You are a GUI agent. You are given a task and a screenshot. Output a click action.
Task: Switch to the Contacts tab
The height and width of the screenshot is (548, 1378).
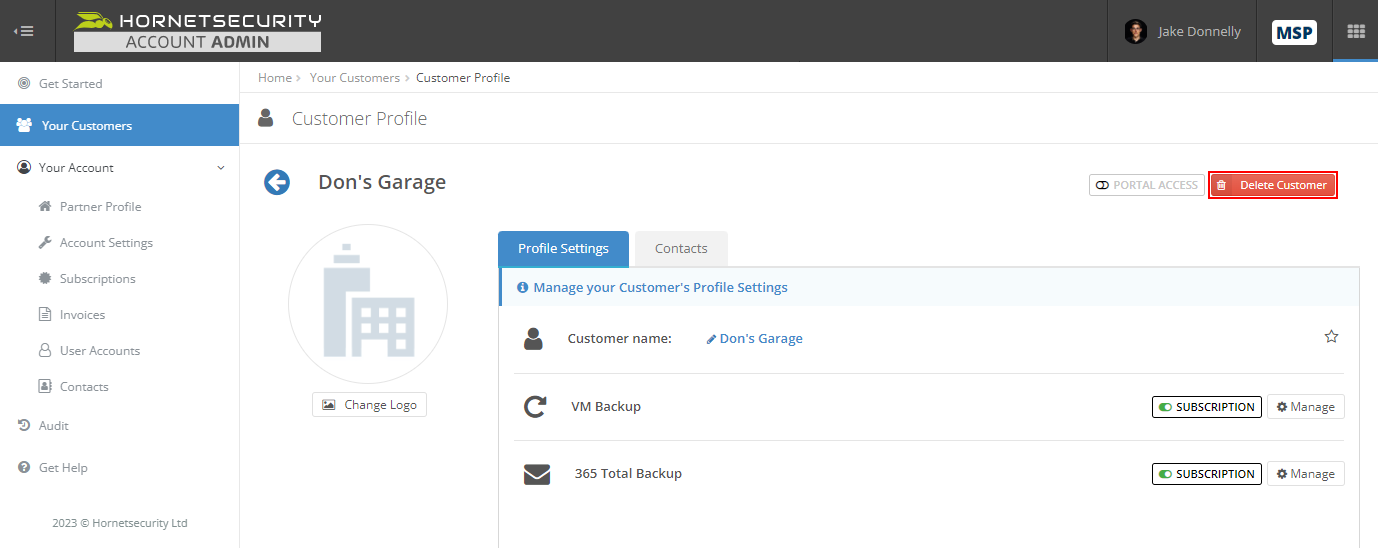681,249
